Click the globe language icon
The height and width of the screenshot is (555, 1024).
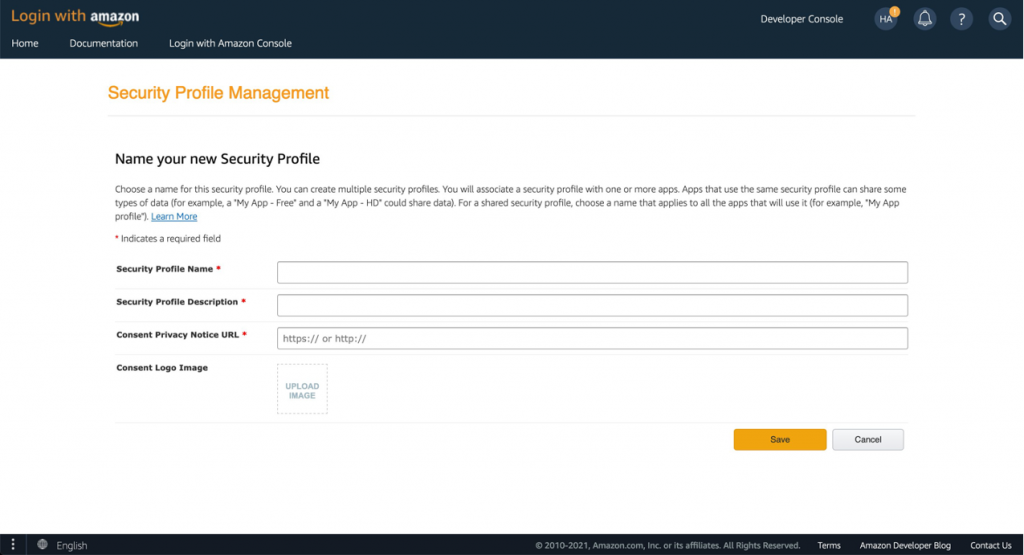tap(42, 545)
